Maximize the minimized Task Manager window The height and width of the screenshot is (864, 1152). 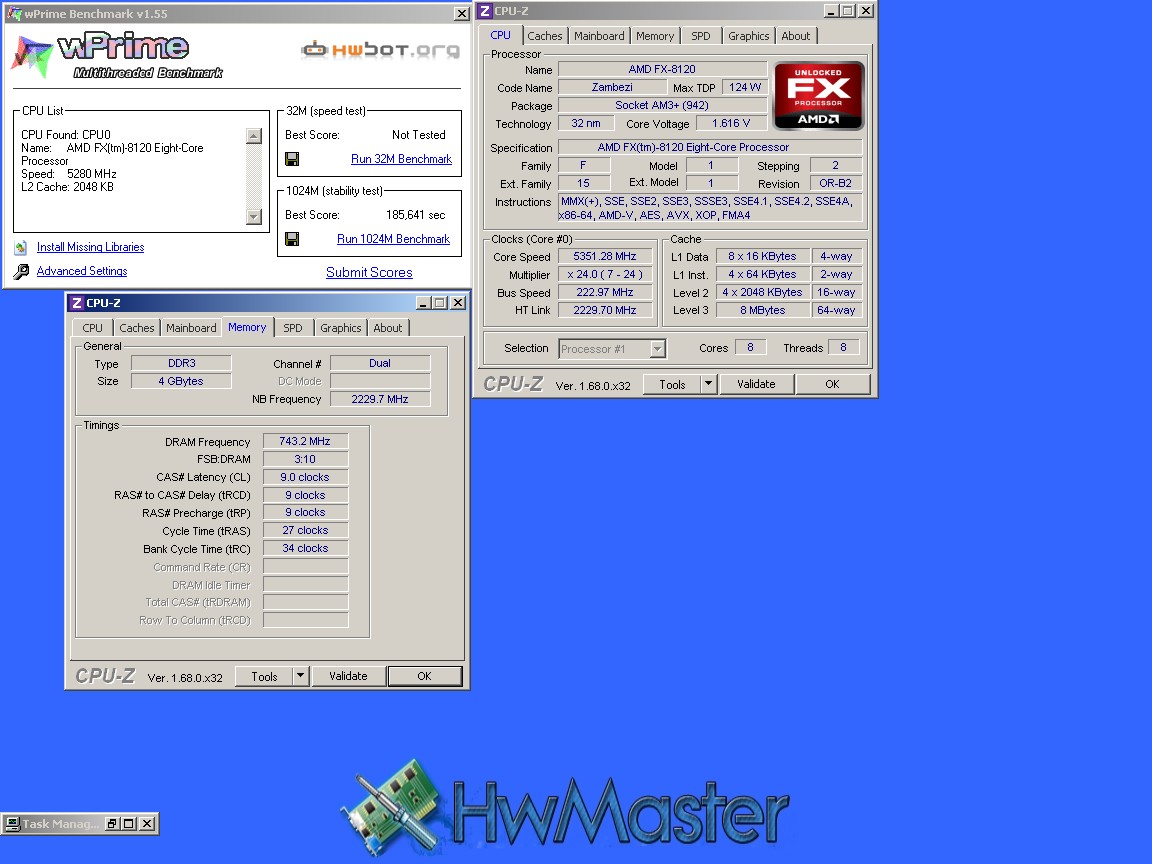point(129,824)
